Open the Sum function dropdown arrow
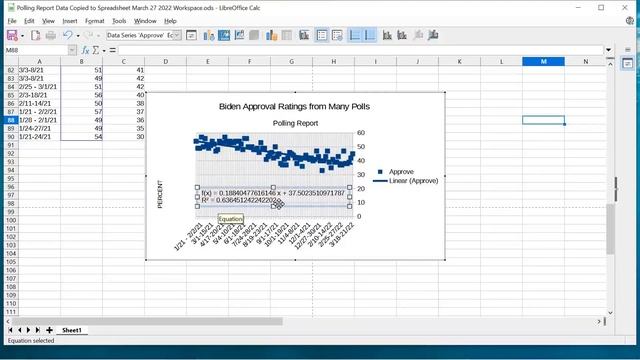This screenshot has height=360, width=640. coord(104,51)
